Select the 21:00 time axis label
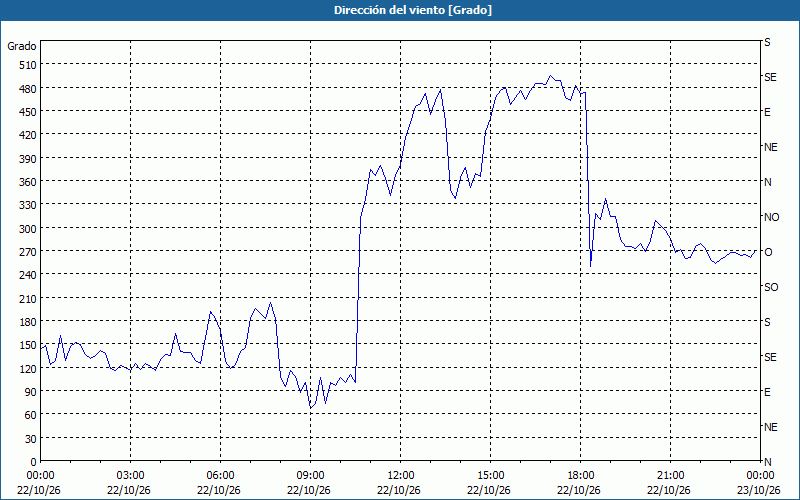The height and width of the screenshot is (500, 800). (670, 476)
